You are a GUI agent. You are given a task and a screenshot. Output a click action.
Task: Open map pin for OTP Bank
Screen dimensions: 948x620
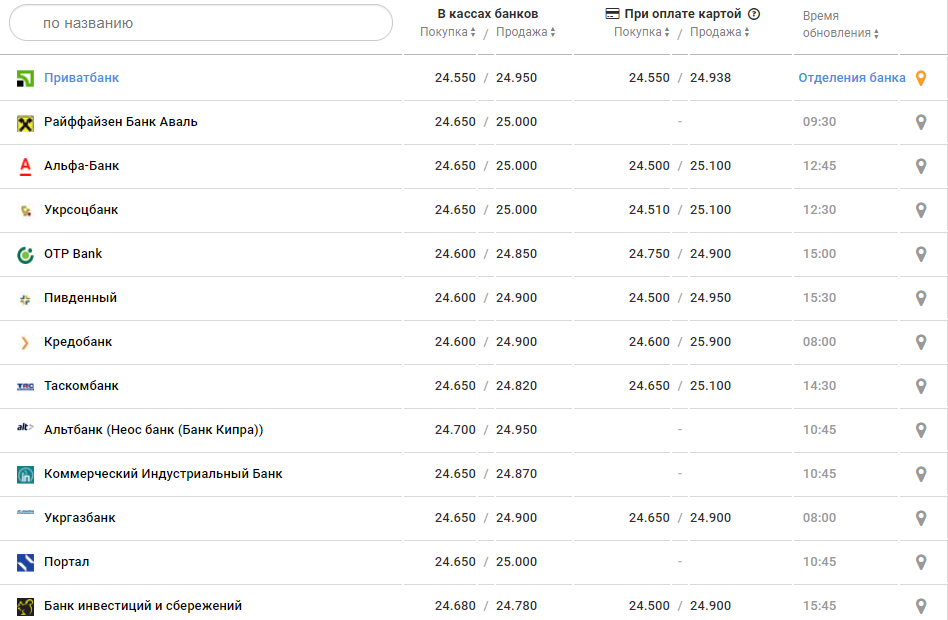pos(921,254)
